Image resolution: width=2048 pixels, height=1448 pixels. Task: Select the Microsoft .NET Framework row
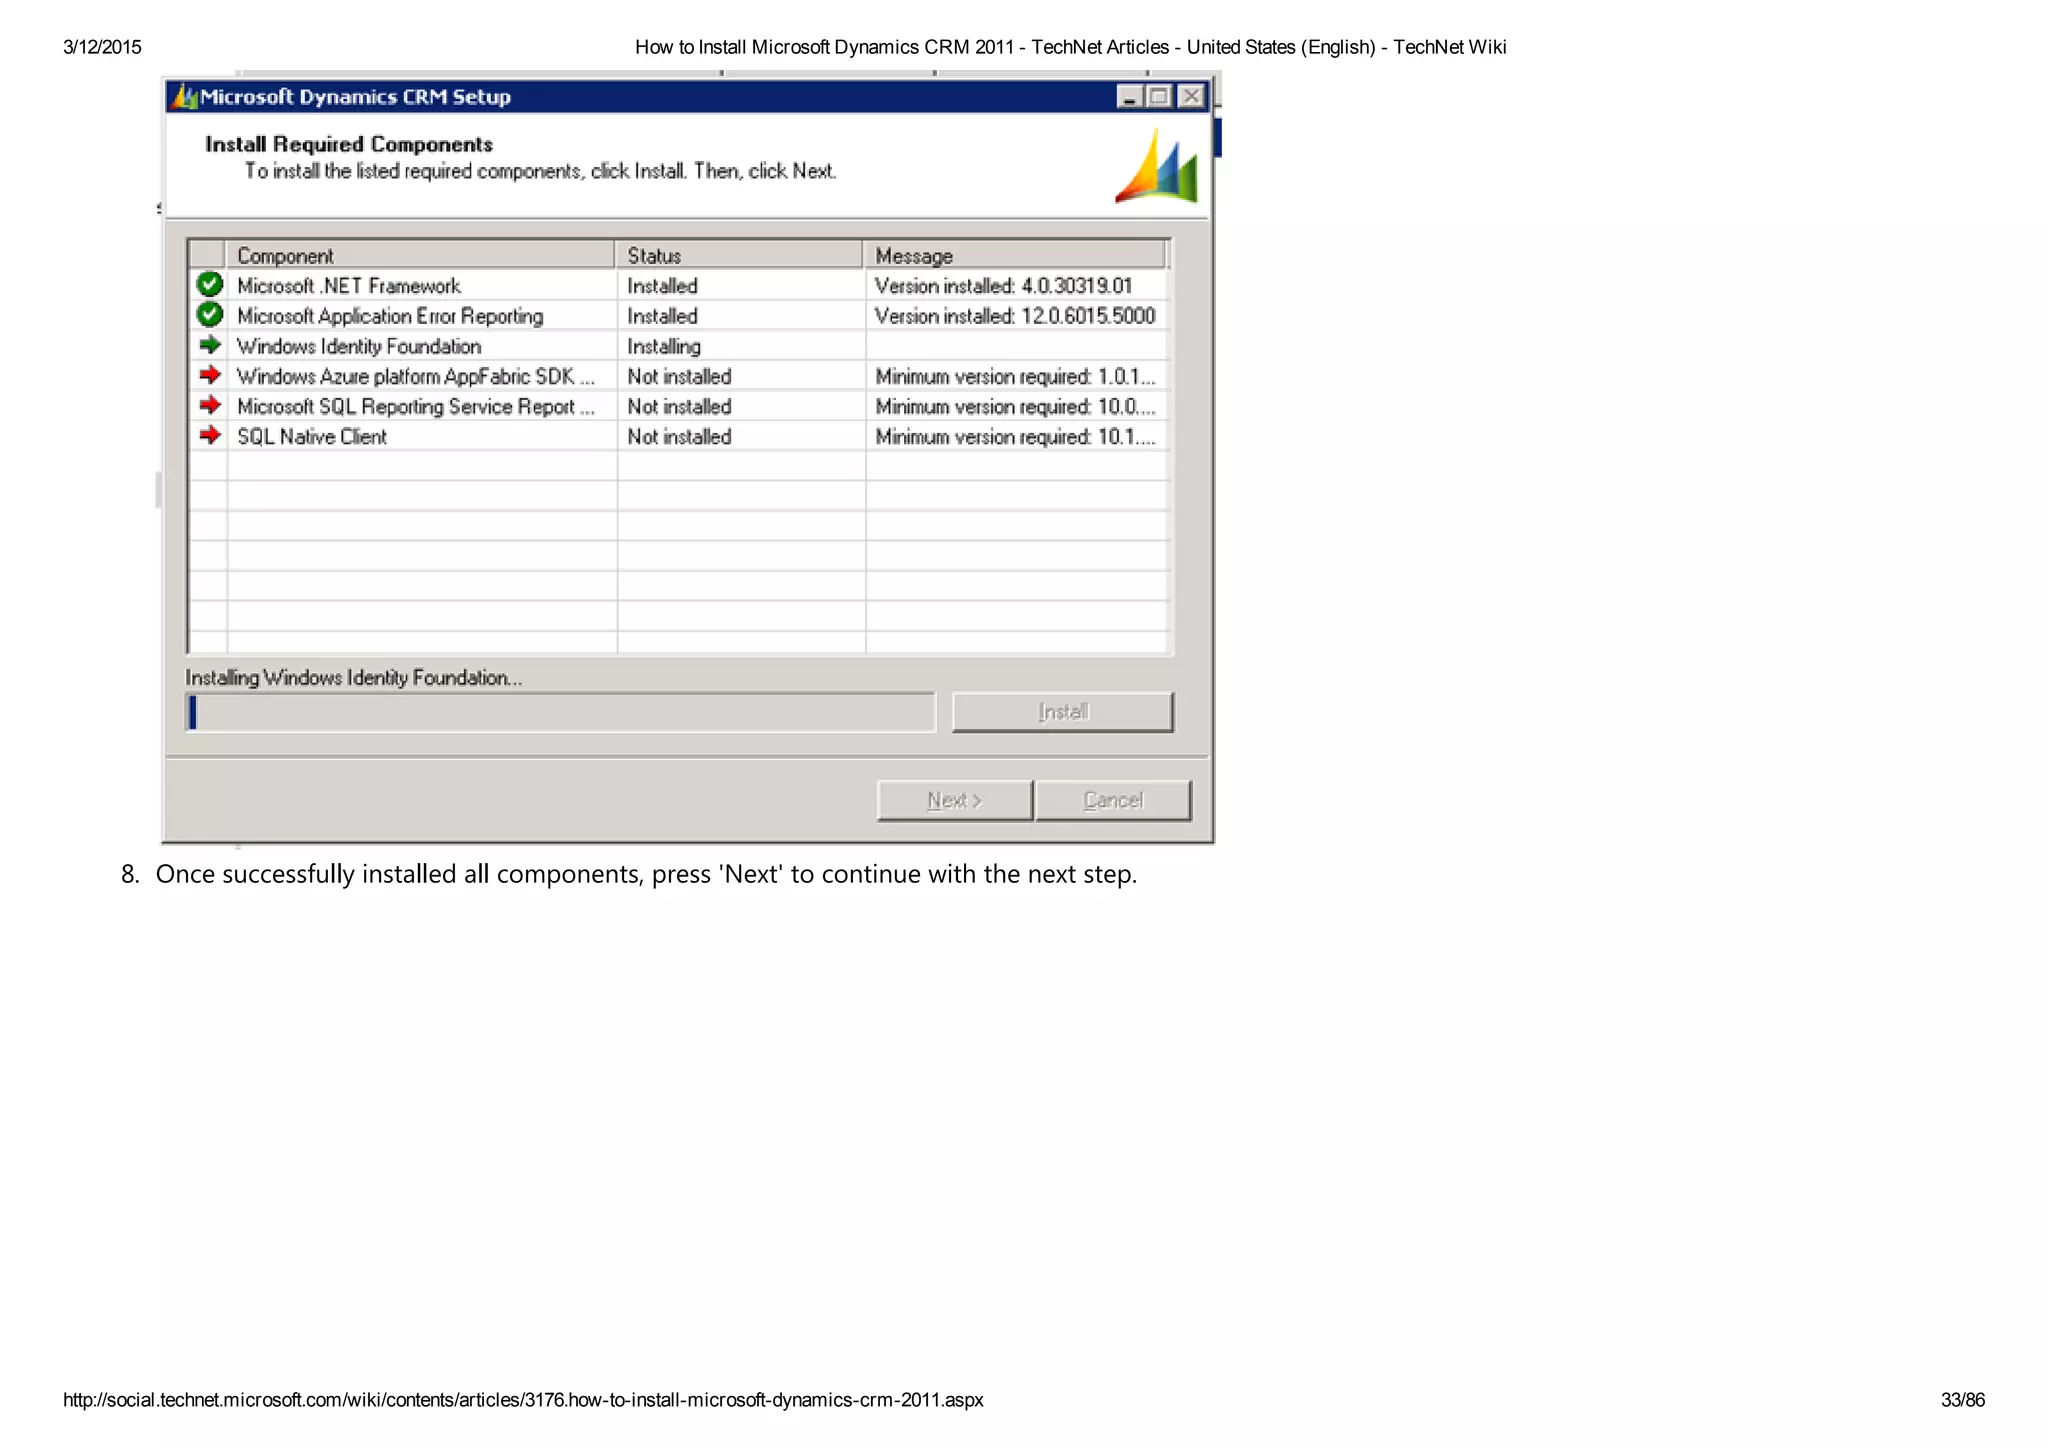679,286
